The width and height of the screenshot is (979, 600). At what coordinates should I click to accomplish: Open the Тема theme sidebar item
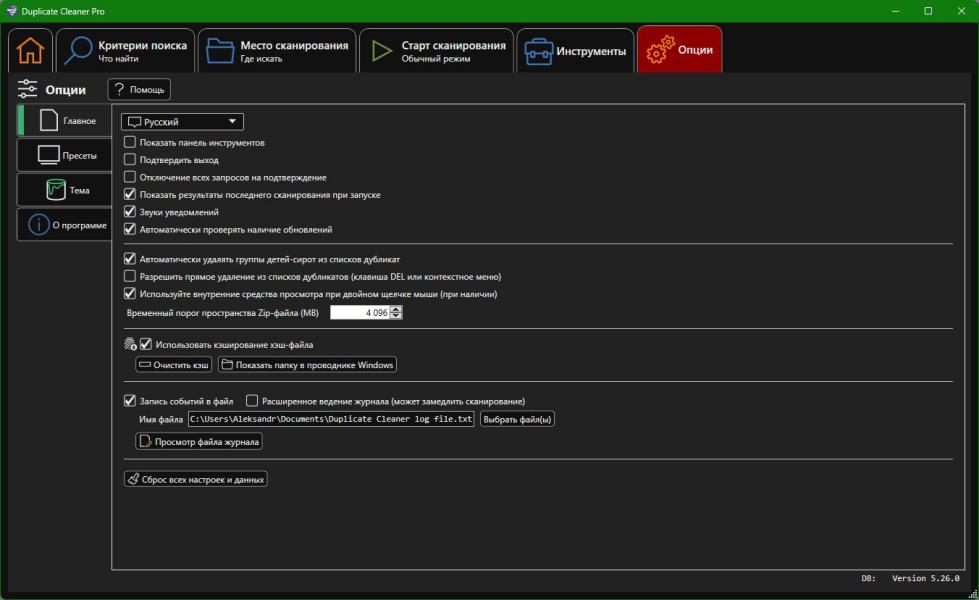(x=65, y=190)
